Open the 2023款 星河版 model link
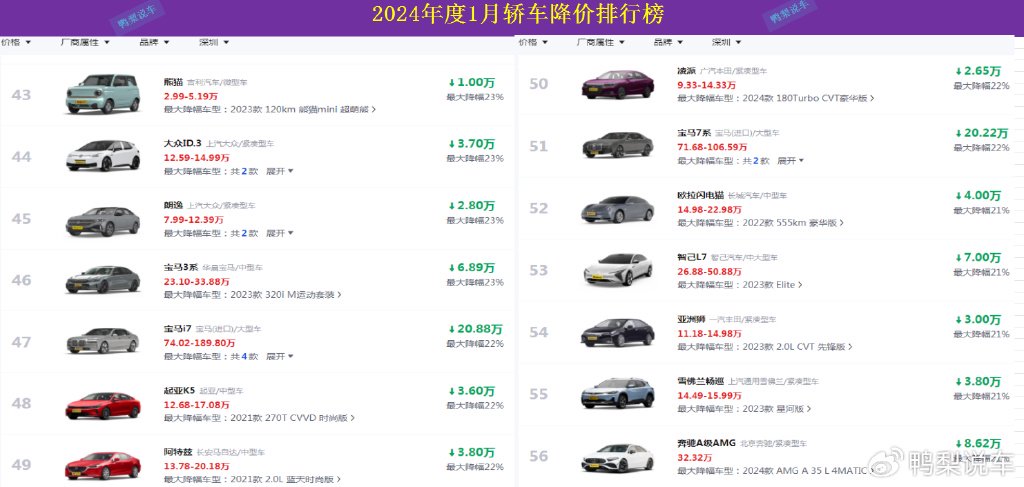The height and width of the screenshot is (487, 1024). click(776, 409)
